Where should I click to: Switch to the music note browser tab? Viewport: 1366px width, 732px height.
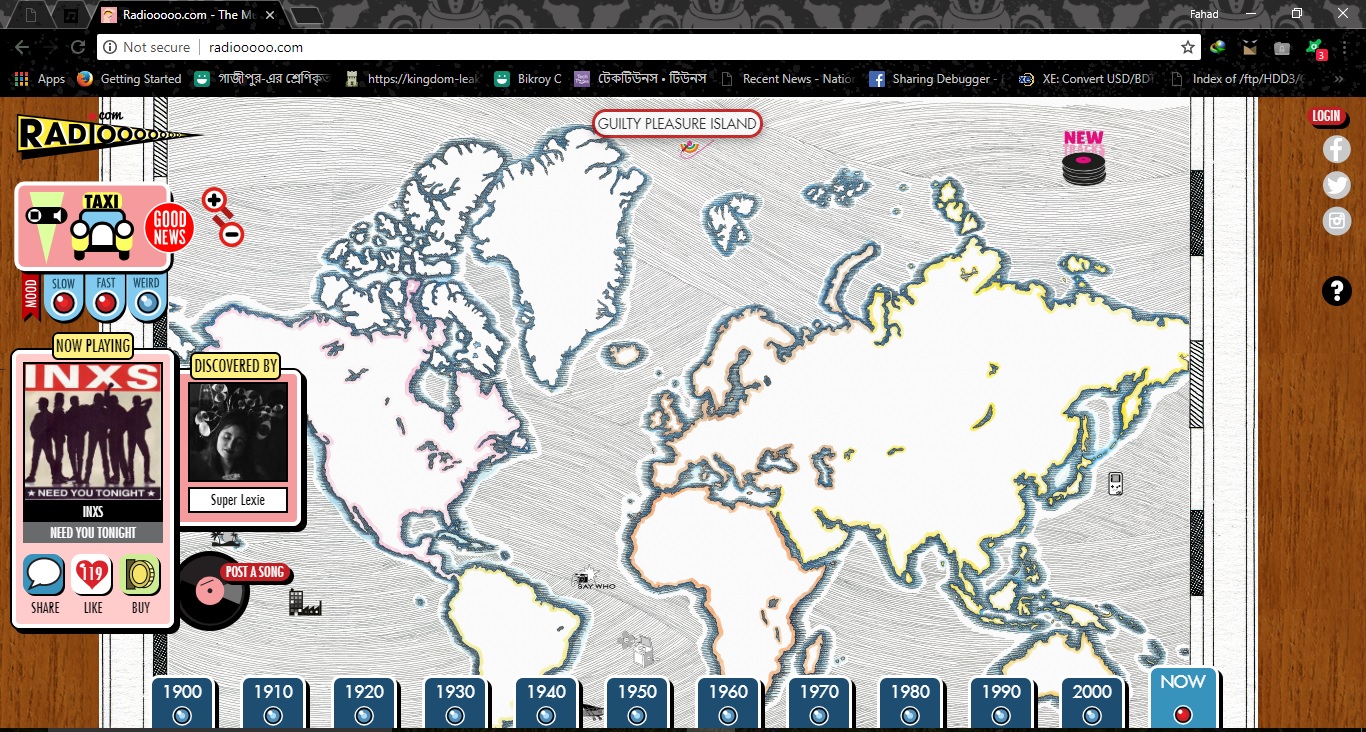click(70, 15)
